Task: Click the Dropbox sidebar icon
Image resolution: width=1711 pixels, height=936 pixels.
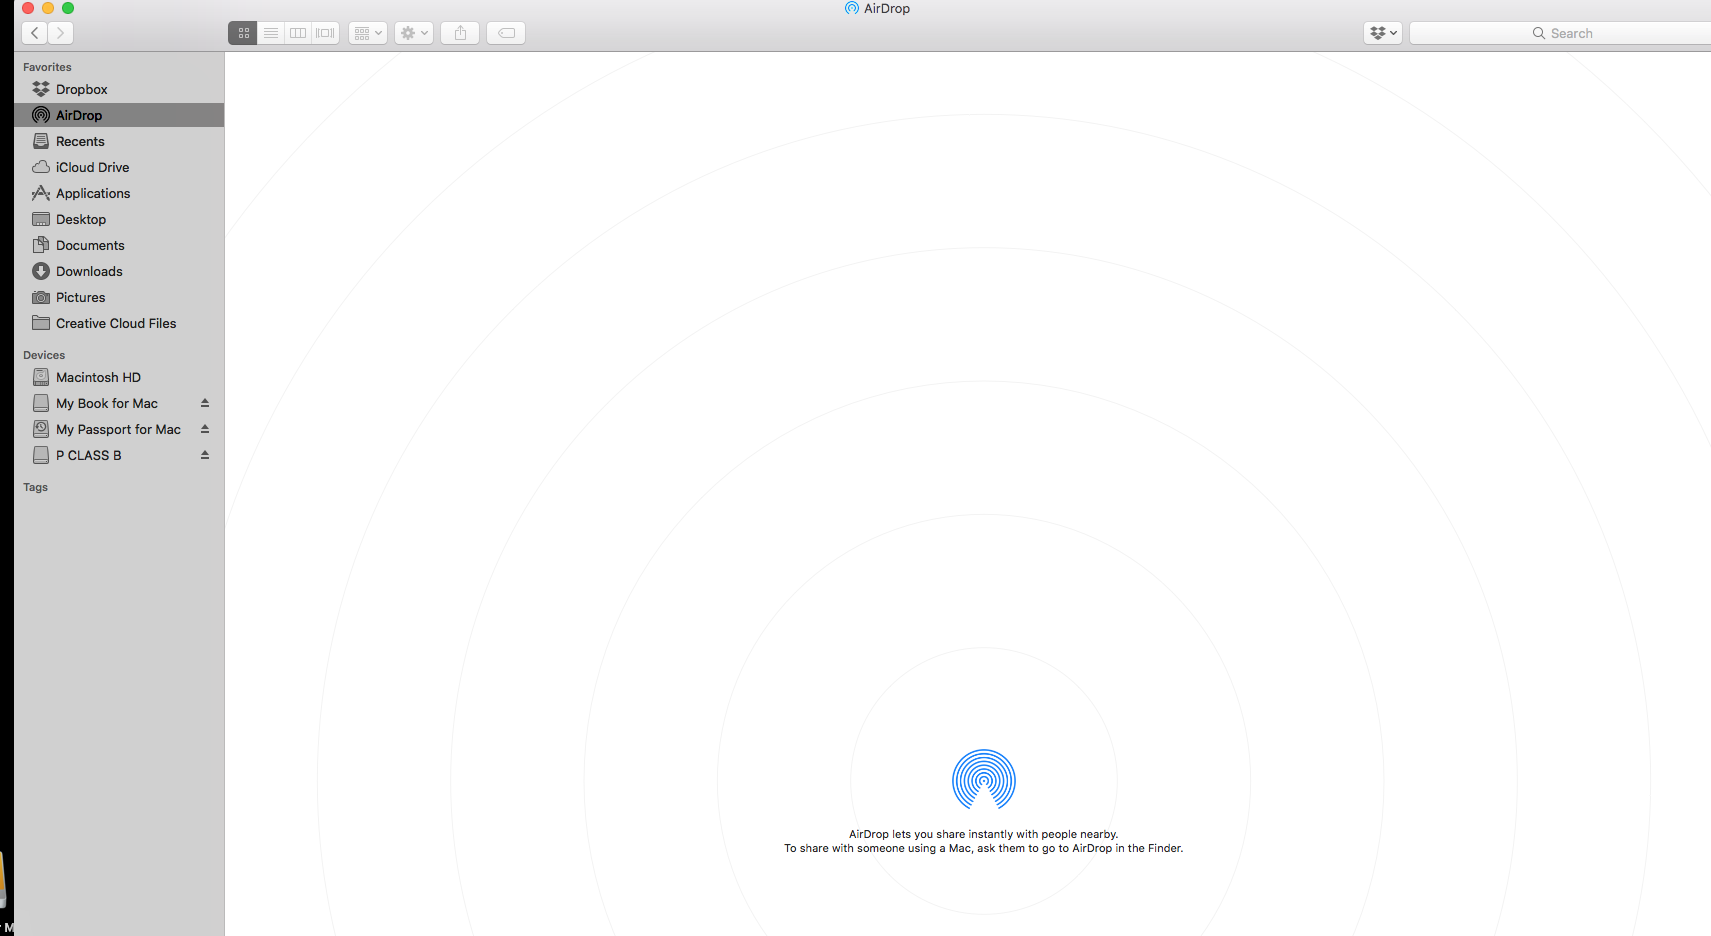Action: coord(41,89)
